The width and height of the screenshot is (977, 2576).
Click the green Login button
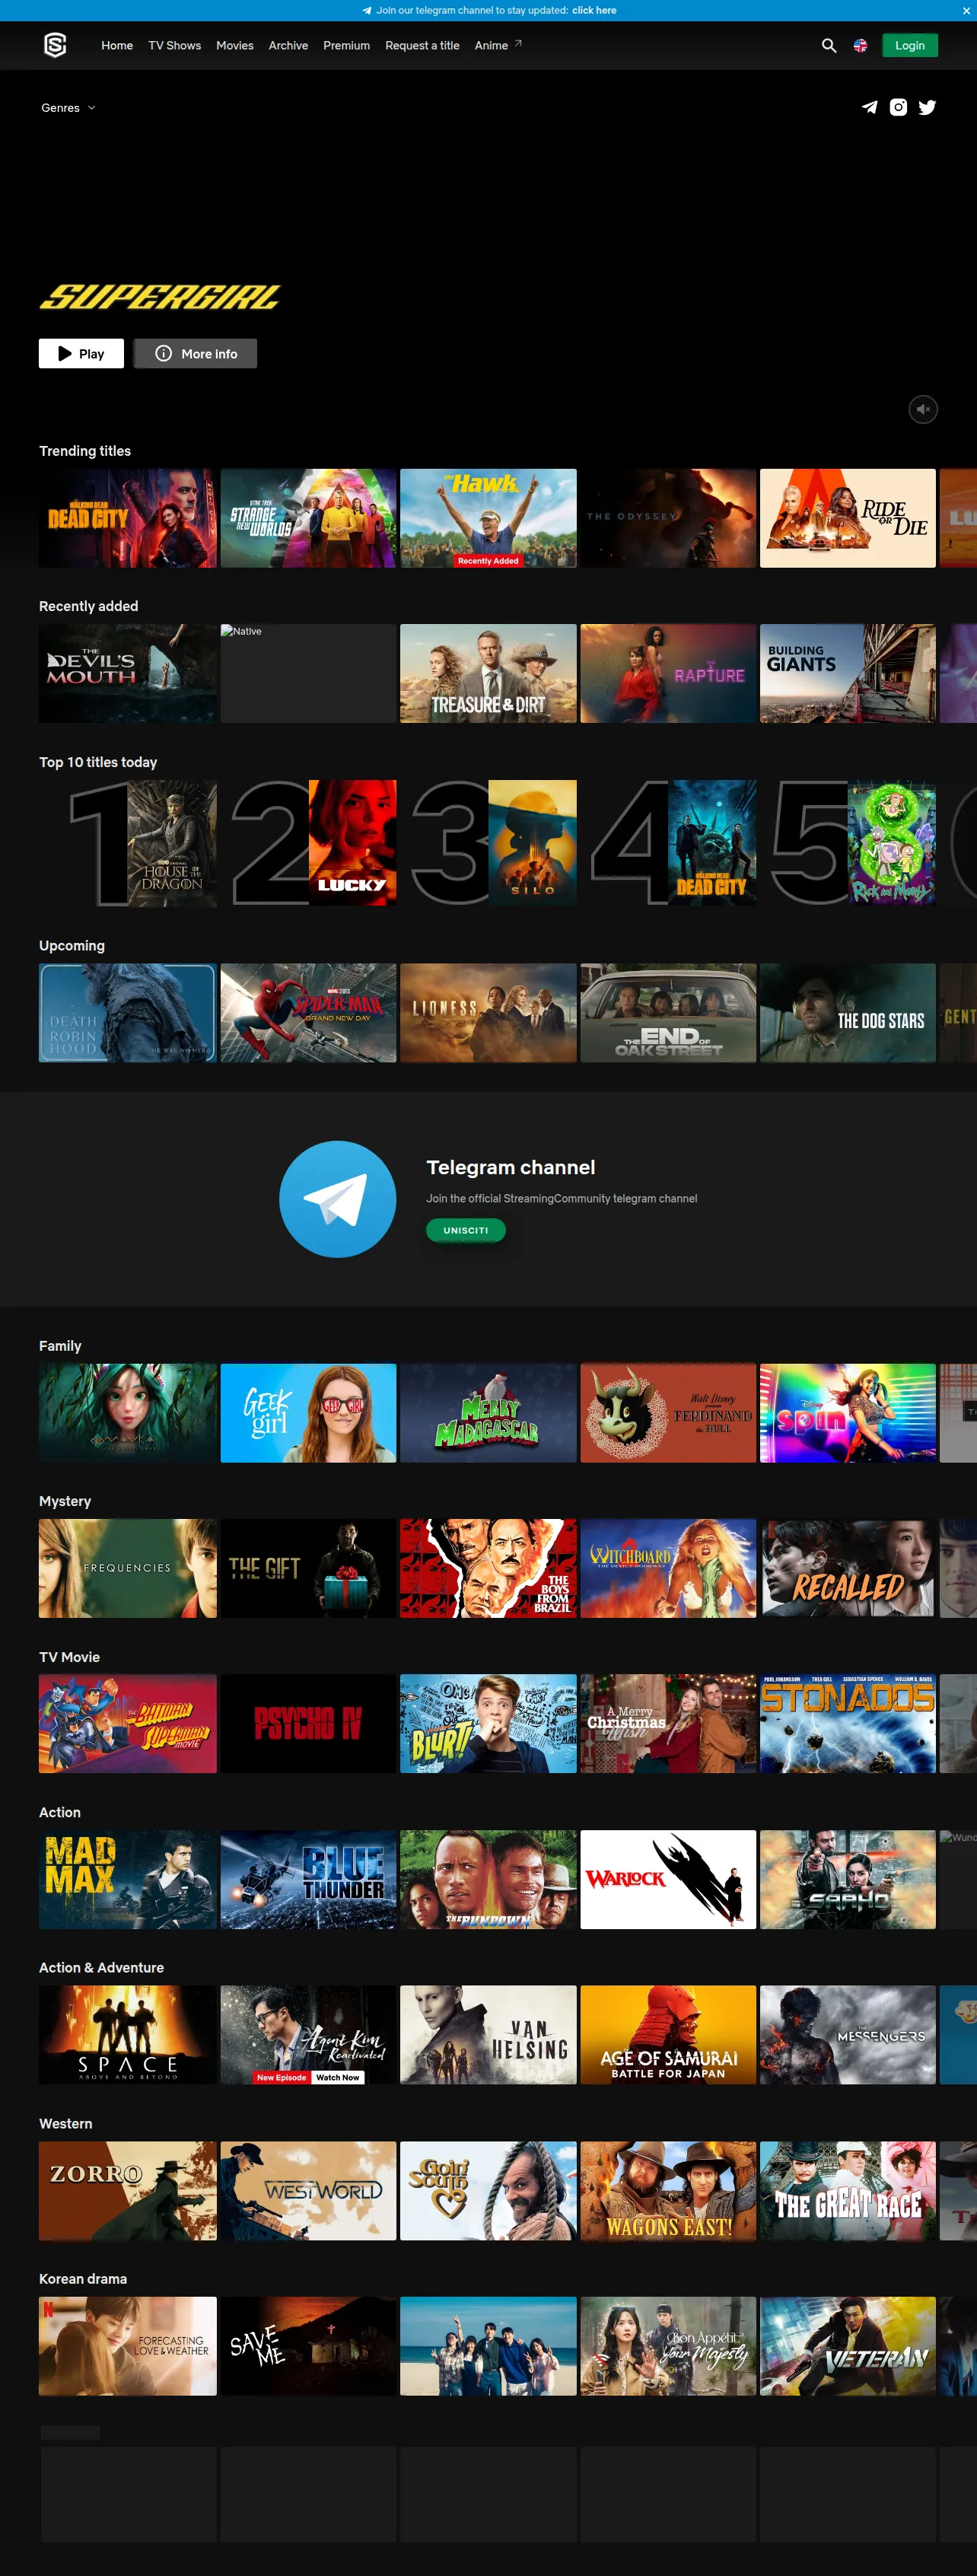click(x=910, y=46)
